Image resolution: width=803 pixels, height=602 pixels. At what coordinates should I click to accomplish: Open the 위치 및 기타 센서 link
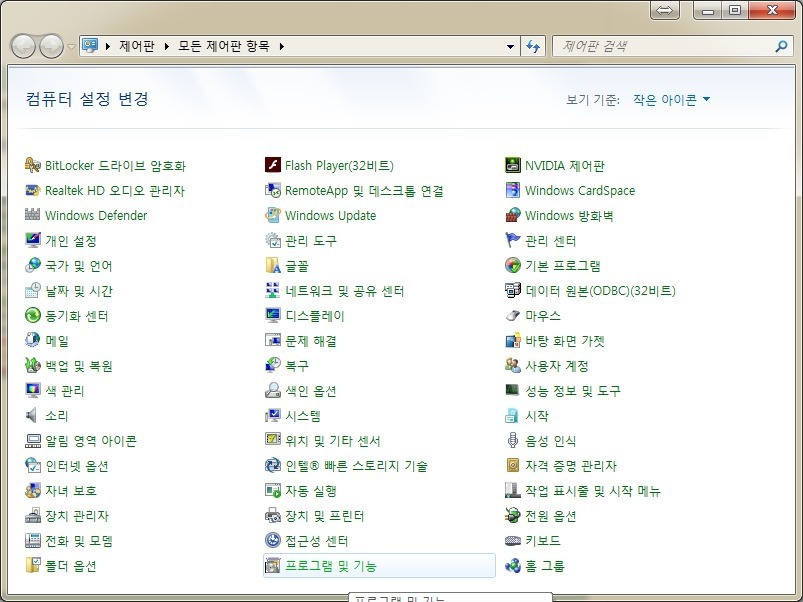(x=333, y=441)
